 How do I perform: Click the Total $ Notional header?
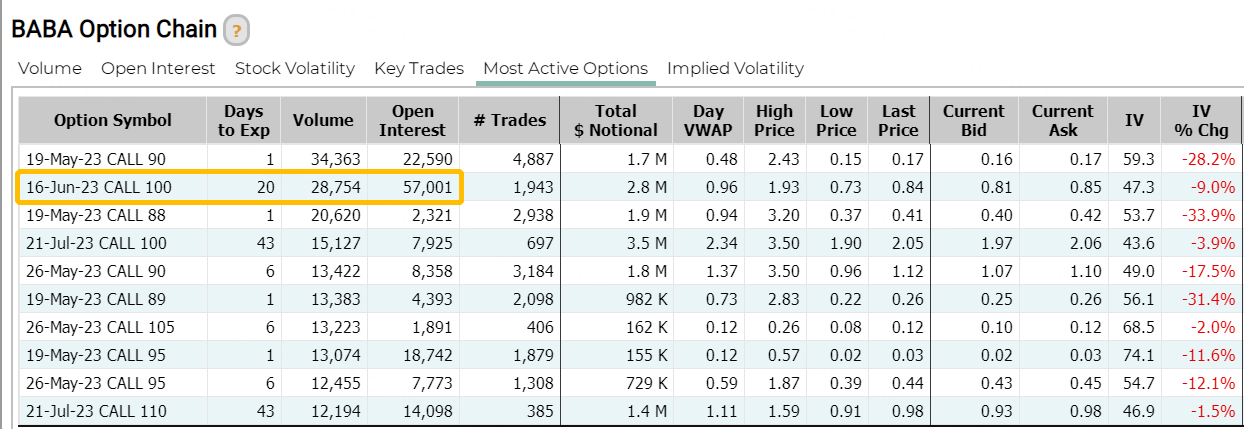(615, 120)
